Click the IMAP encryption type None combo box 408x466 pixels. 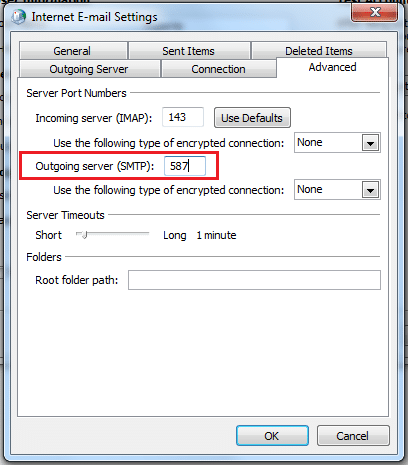pyautogui.click(x=337, y=143)
